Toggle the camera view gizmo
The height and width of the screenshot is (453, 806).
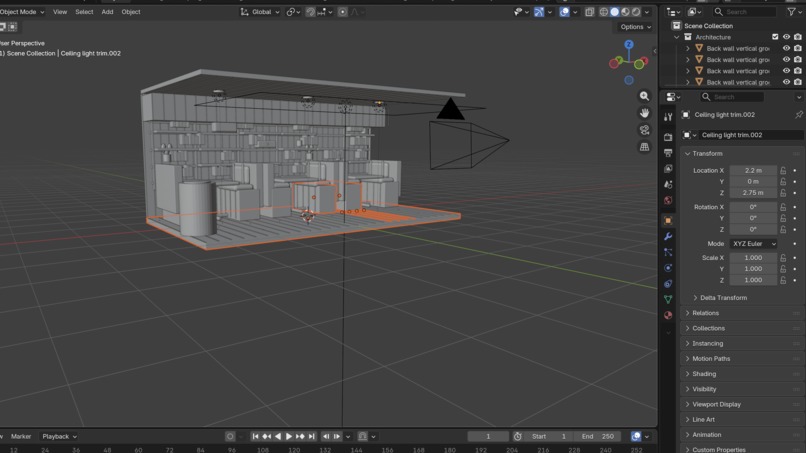click(x=644, y=130)
